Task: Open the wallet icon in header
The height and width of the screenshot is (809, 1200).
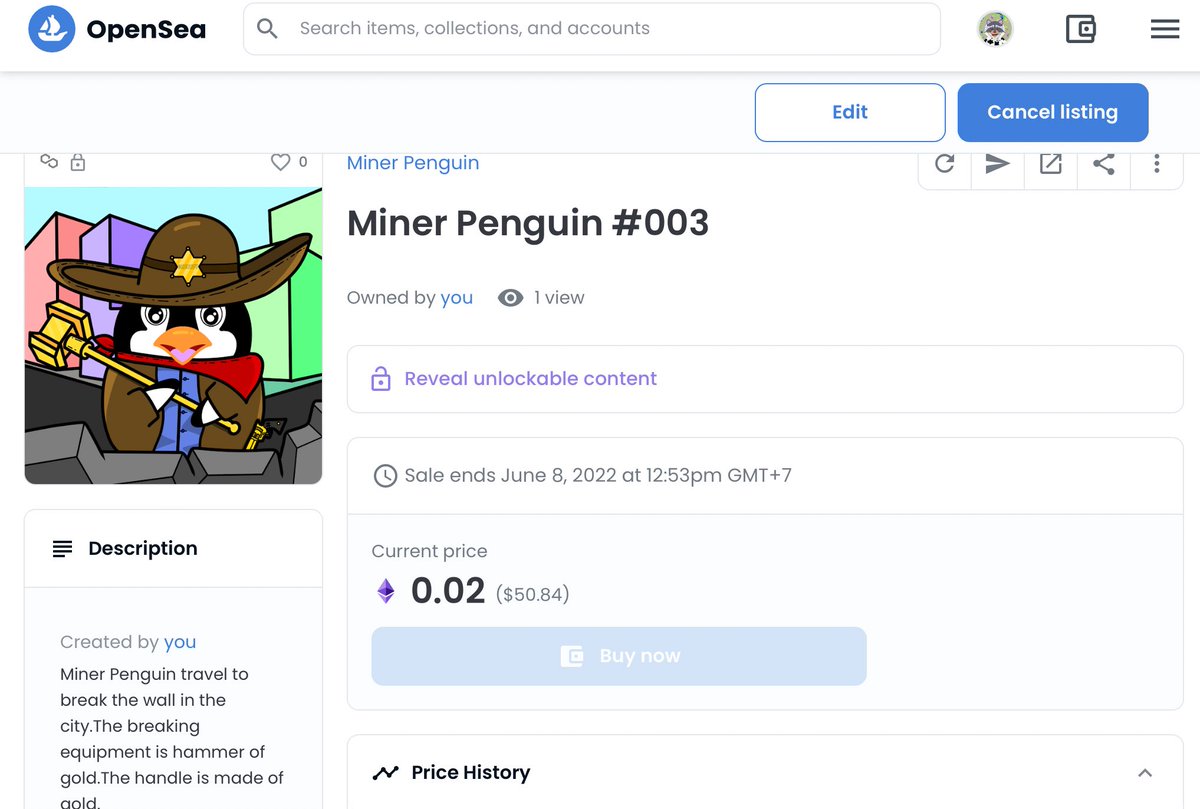Action: 1080,29
